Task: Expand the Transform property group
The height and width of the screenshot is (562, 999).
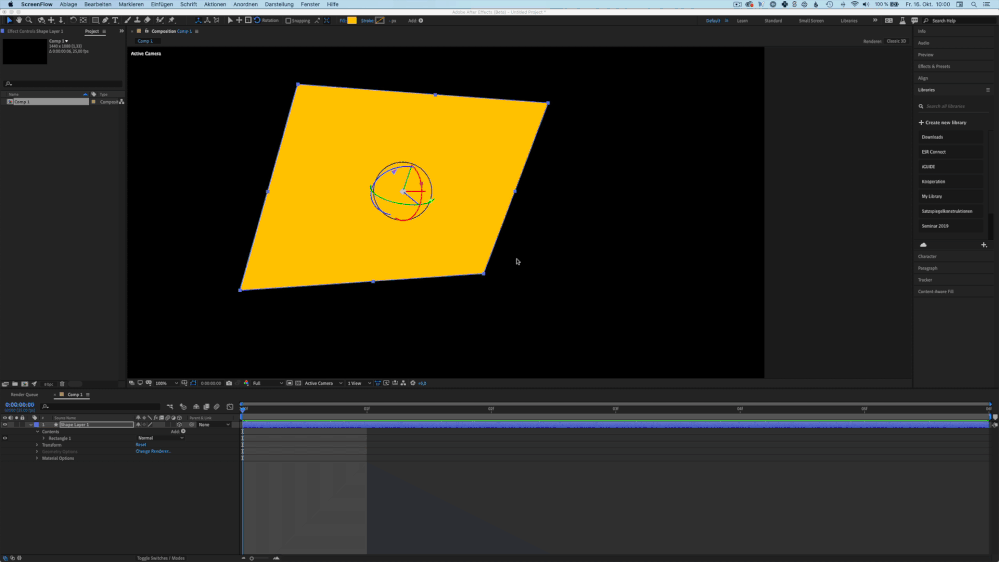Action: point(38,445)
